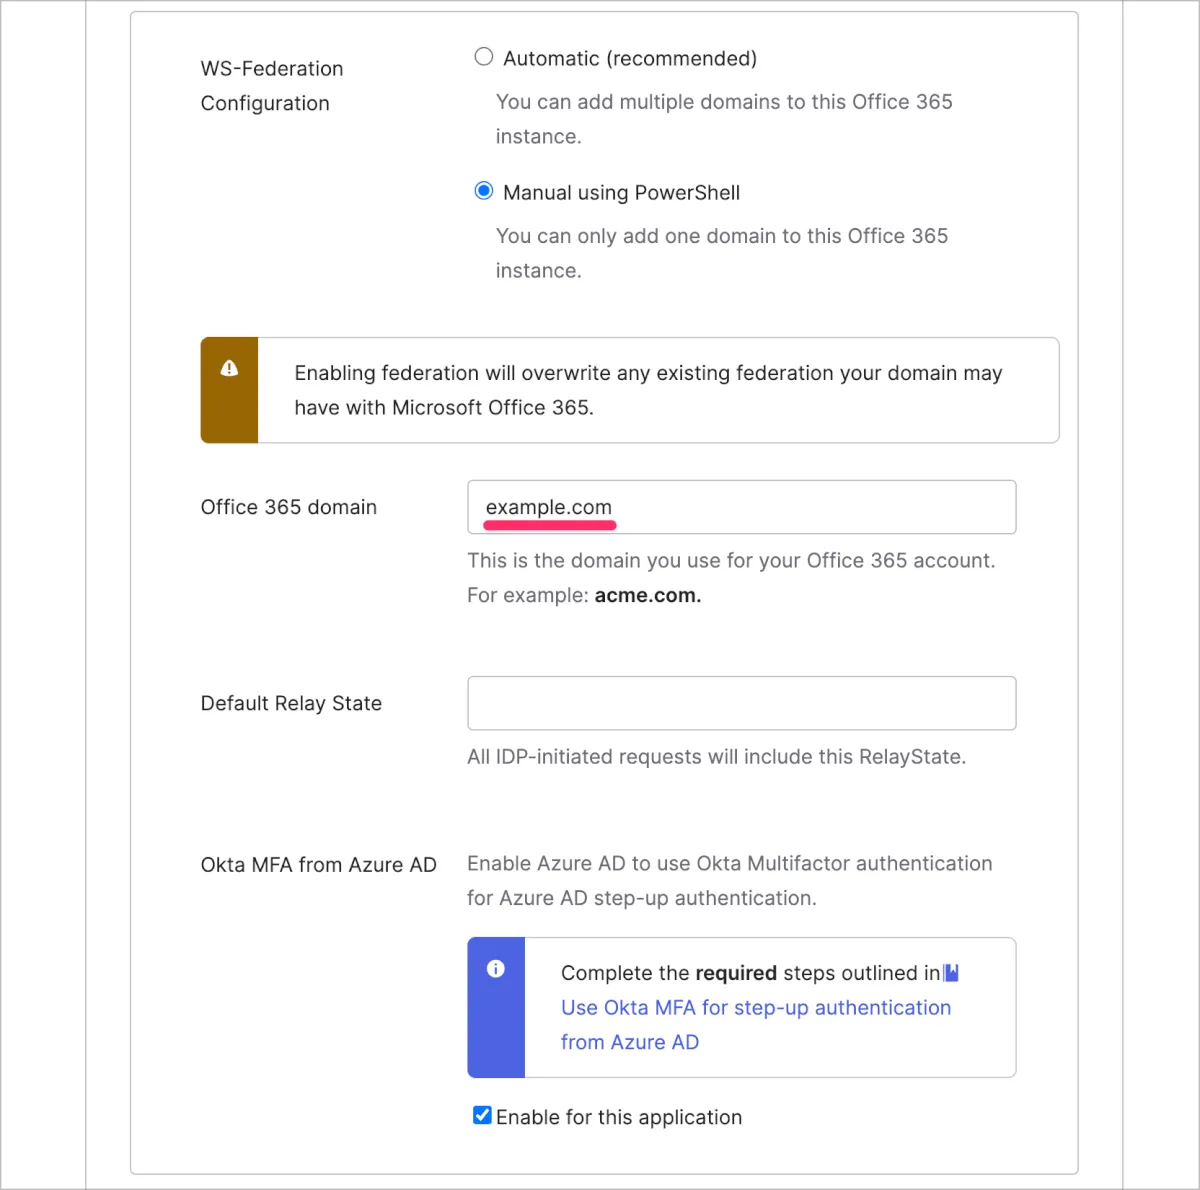The height and width of the screenshot is (1190, 1200).
Task: Click the "Default Relay State" field label
Action: [291, 703]
